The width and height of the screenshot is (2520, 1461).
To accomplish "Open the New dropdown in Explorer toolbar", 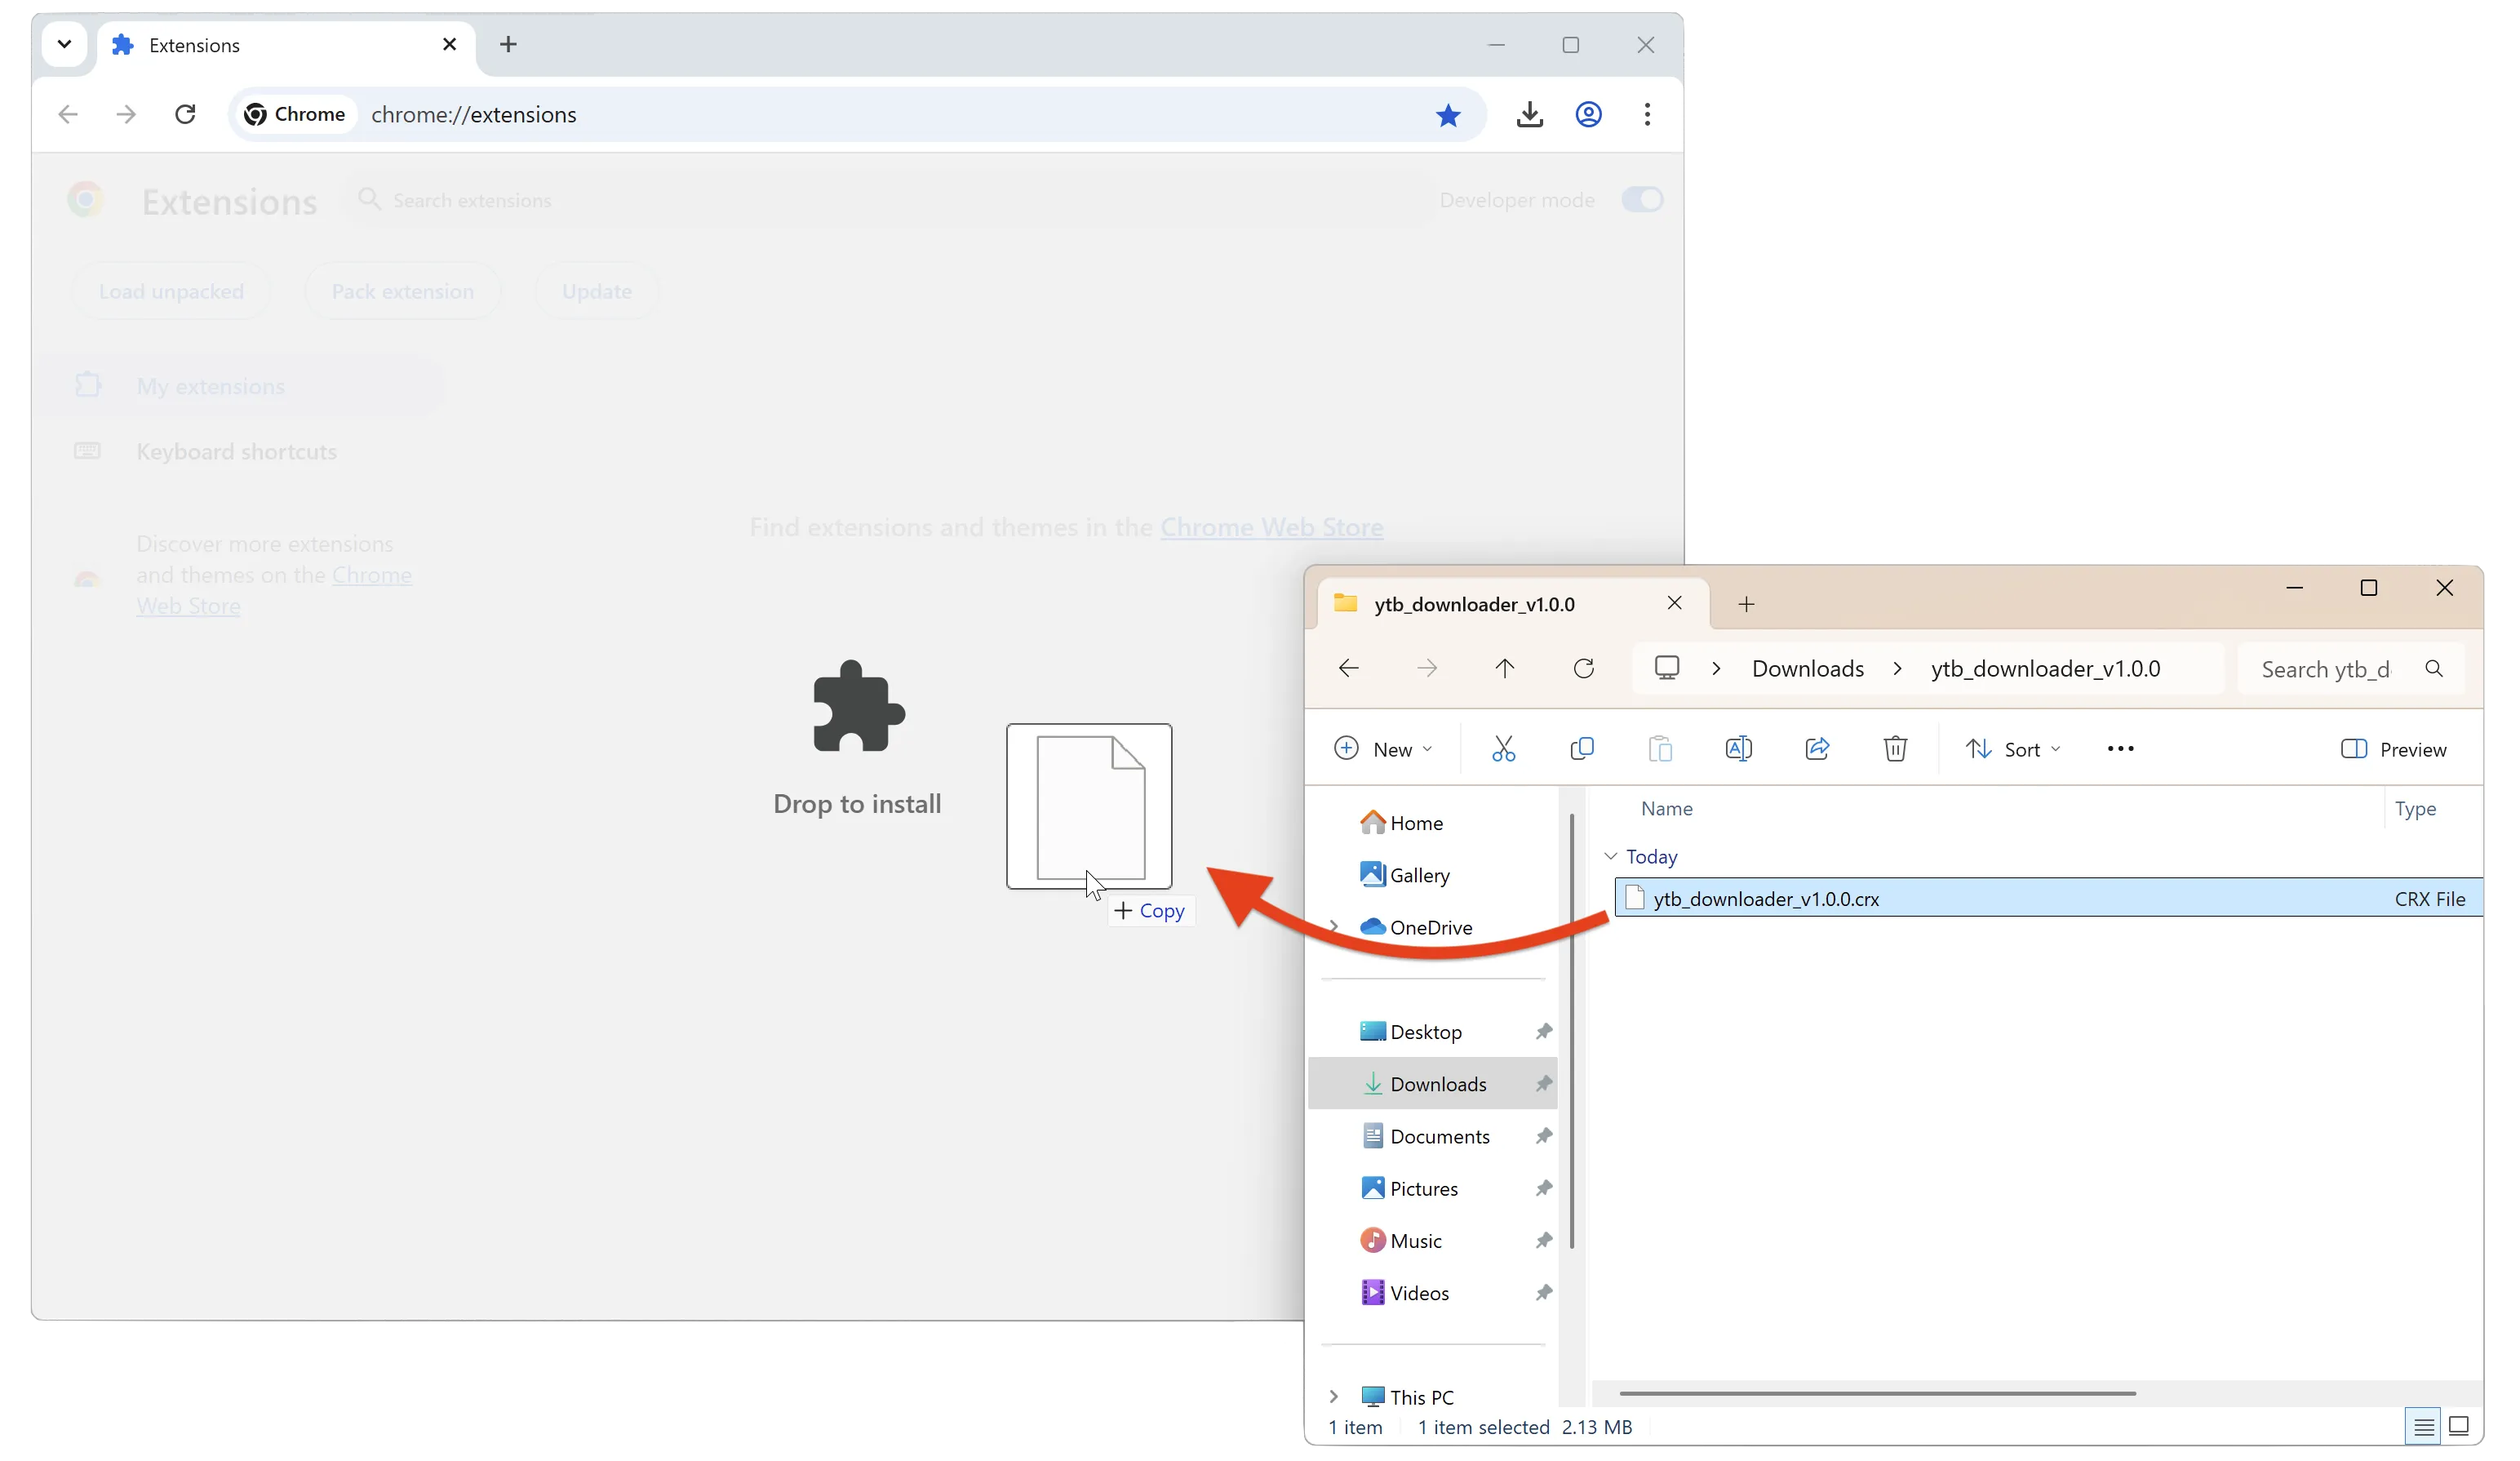I will click(1384, 749).
